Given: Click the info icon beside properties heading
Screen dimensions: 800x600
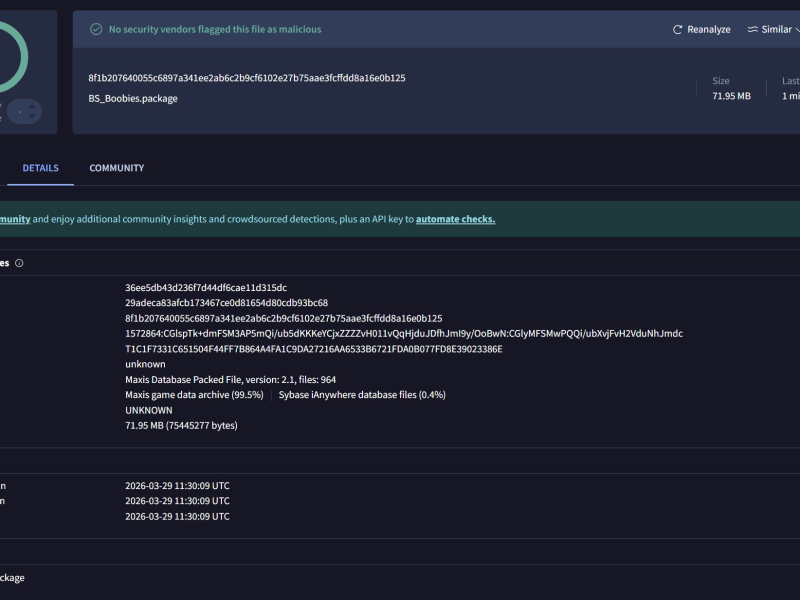Looking at the screenshot, I should pos(19,263).
